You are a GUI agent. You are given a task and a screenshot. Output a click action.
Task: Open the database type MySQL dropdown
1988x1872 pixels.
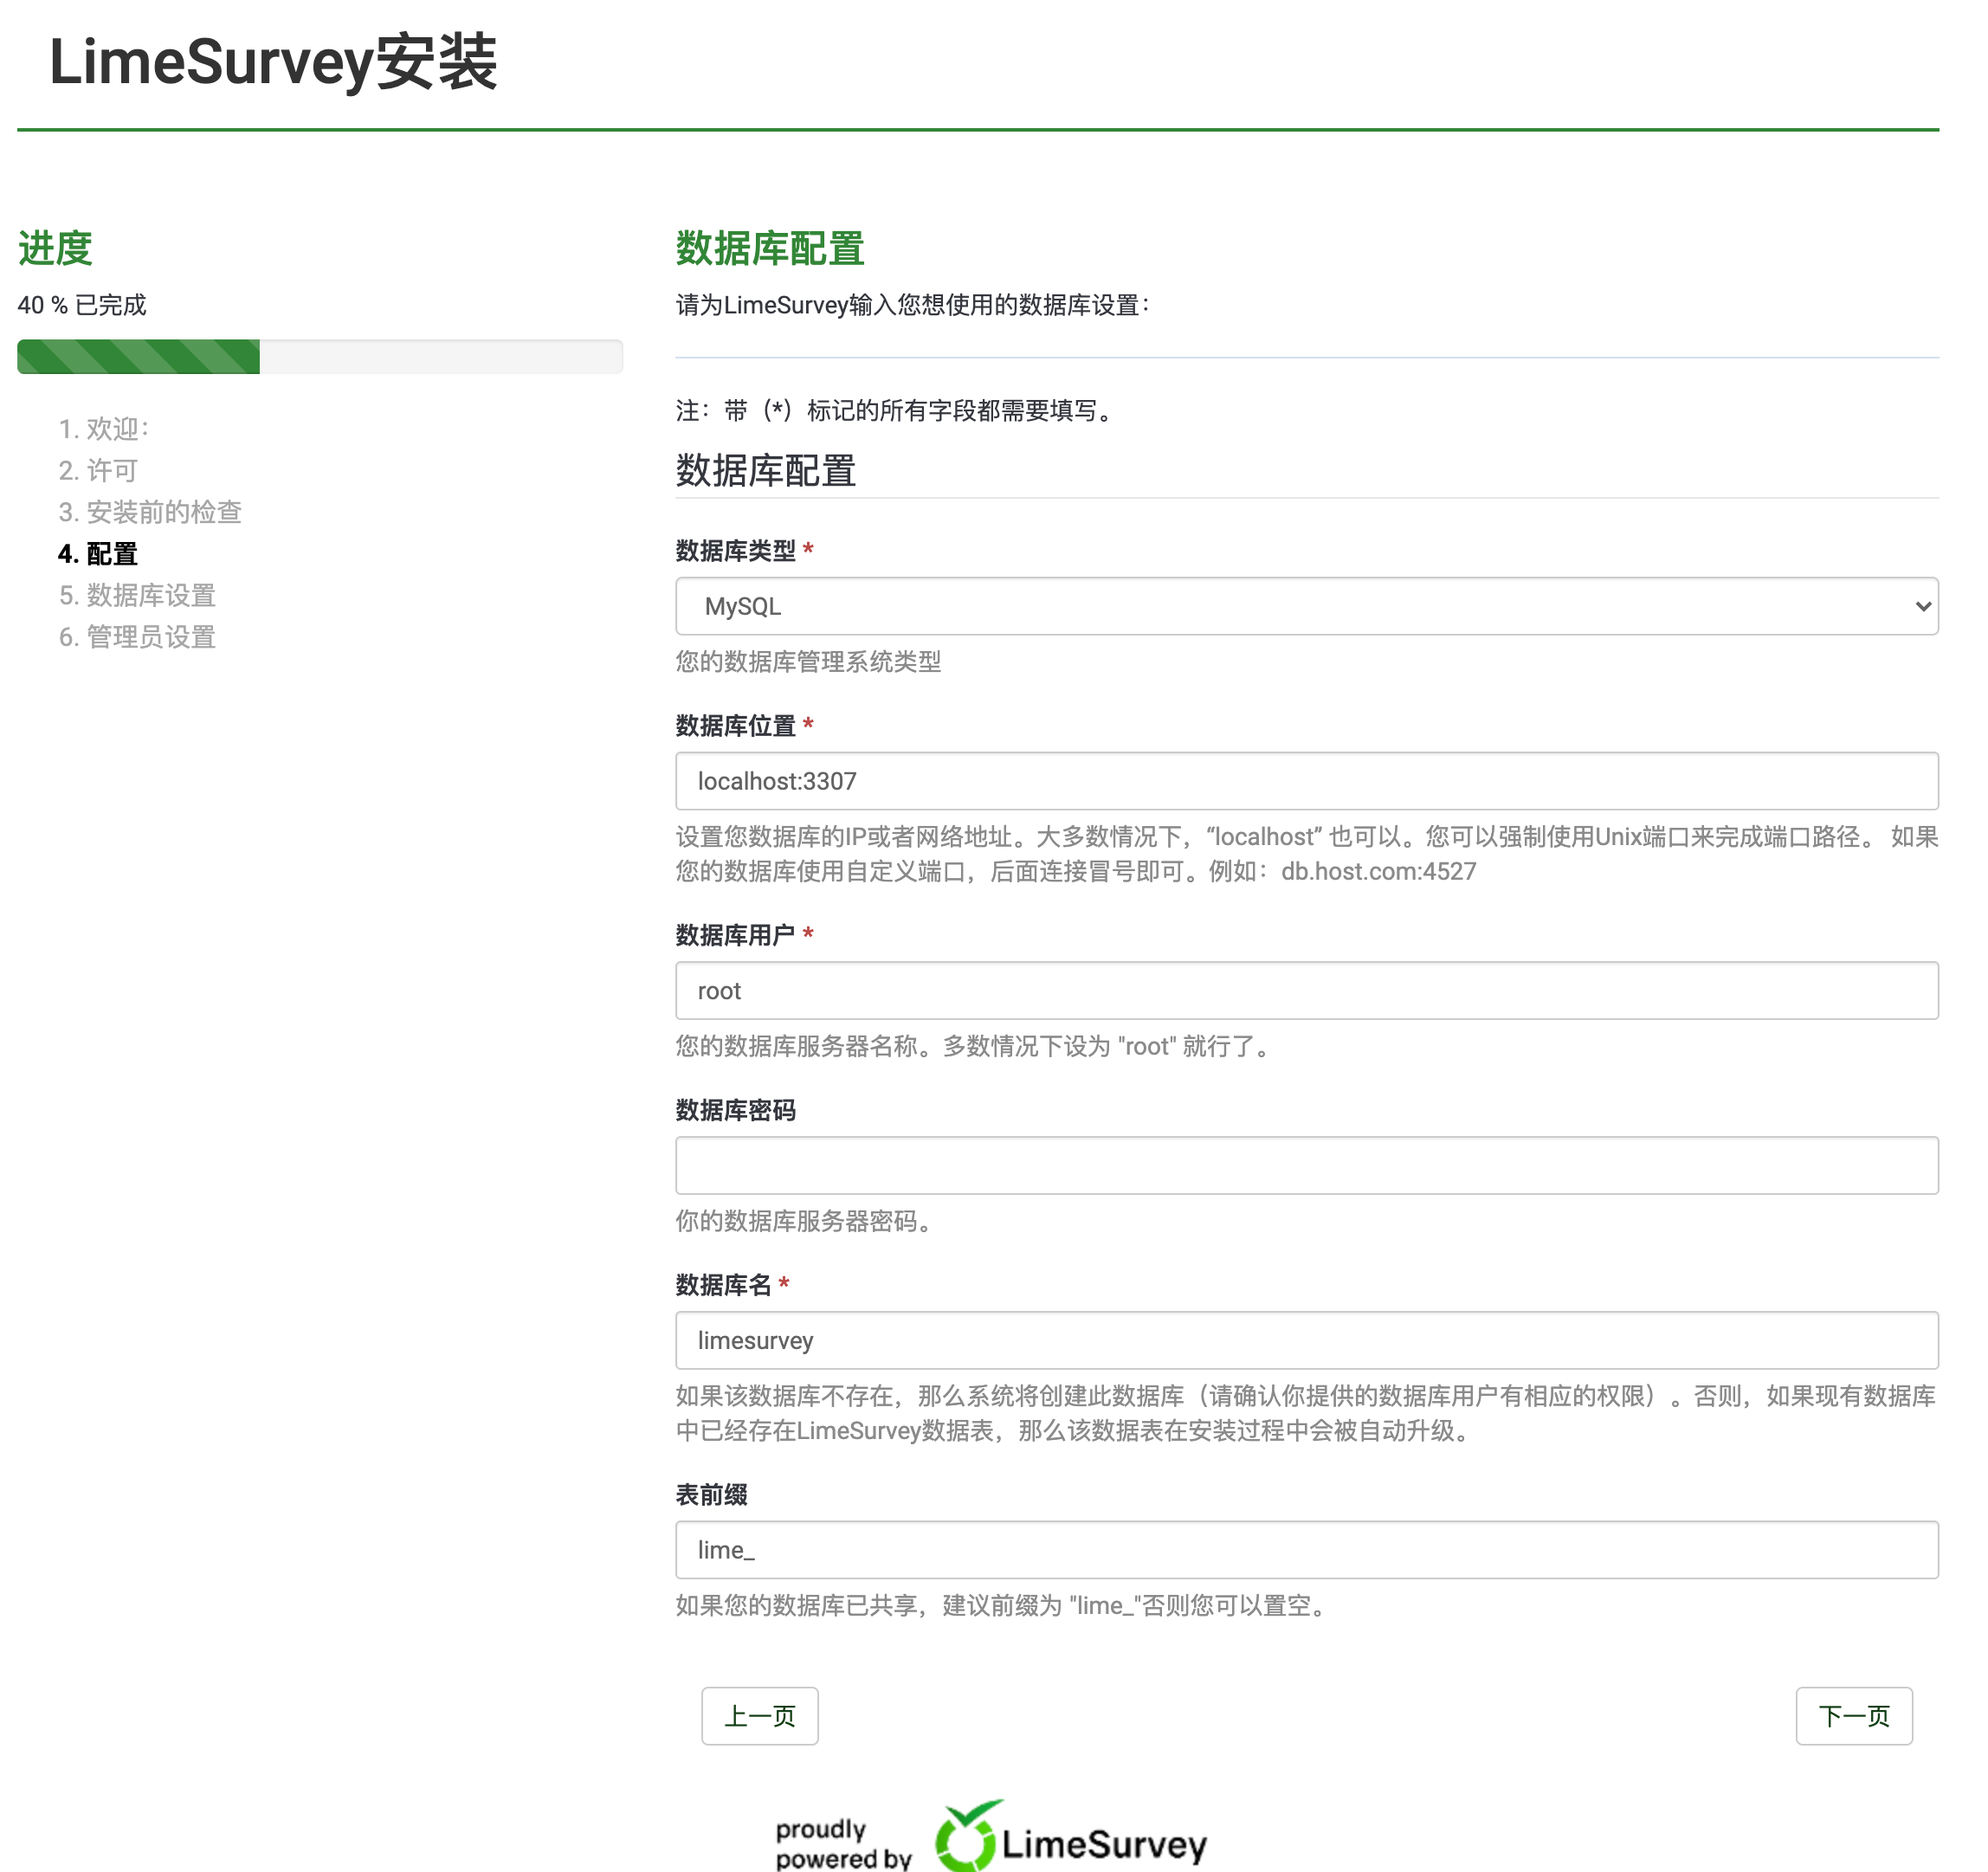point(1305,606)
